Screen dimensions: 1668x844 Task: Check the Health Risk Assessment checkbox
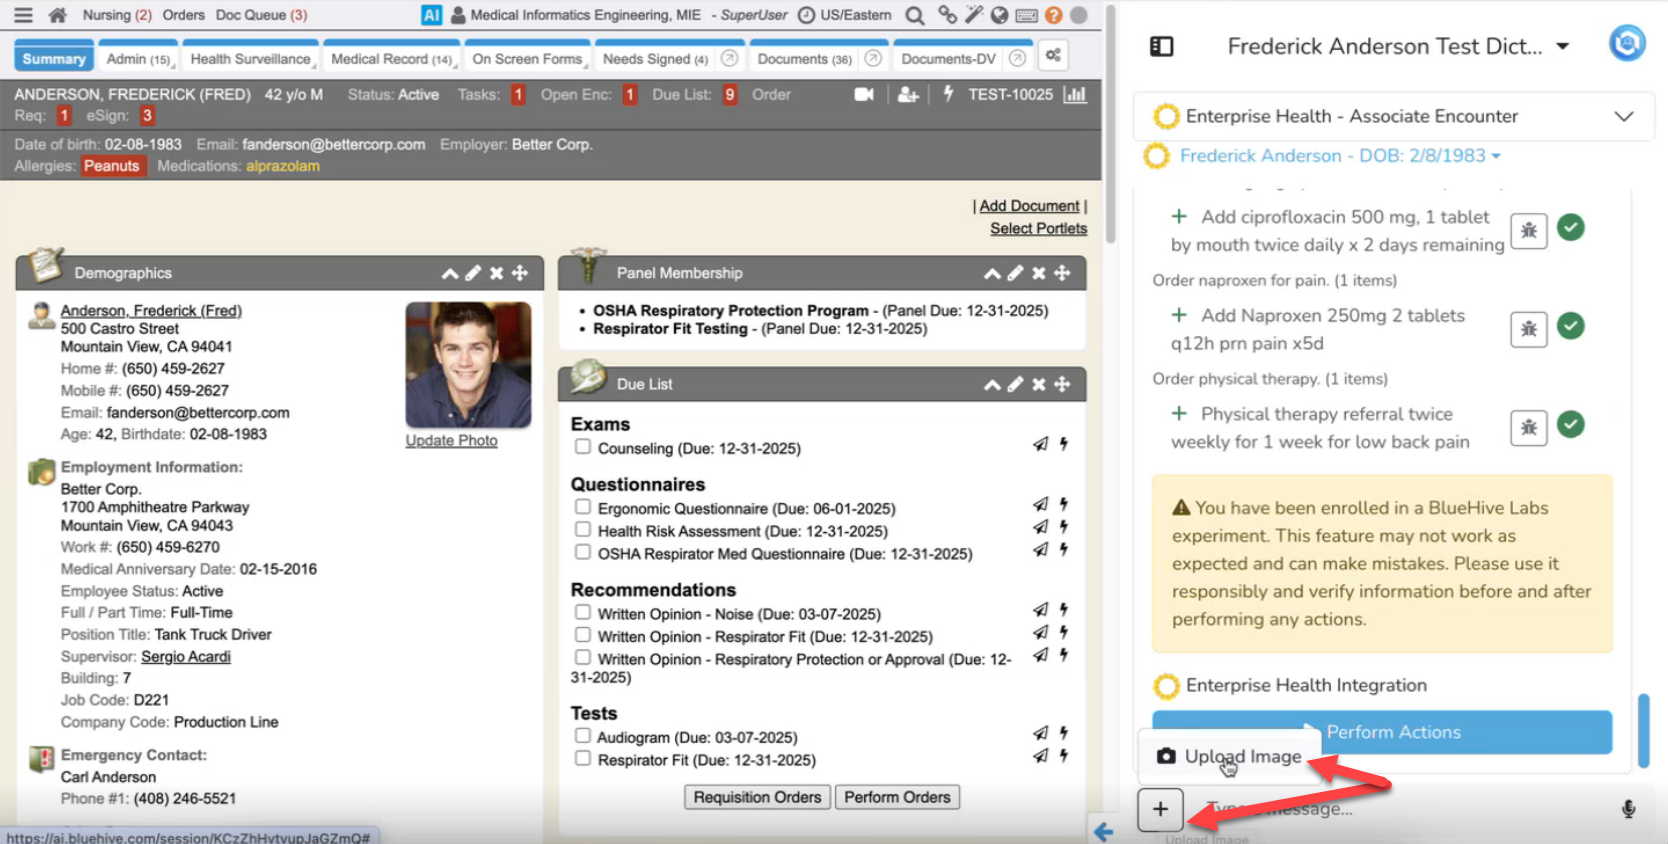click(582, 530)
